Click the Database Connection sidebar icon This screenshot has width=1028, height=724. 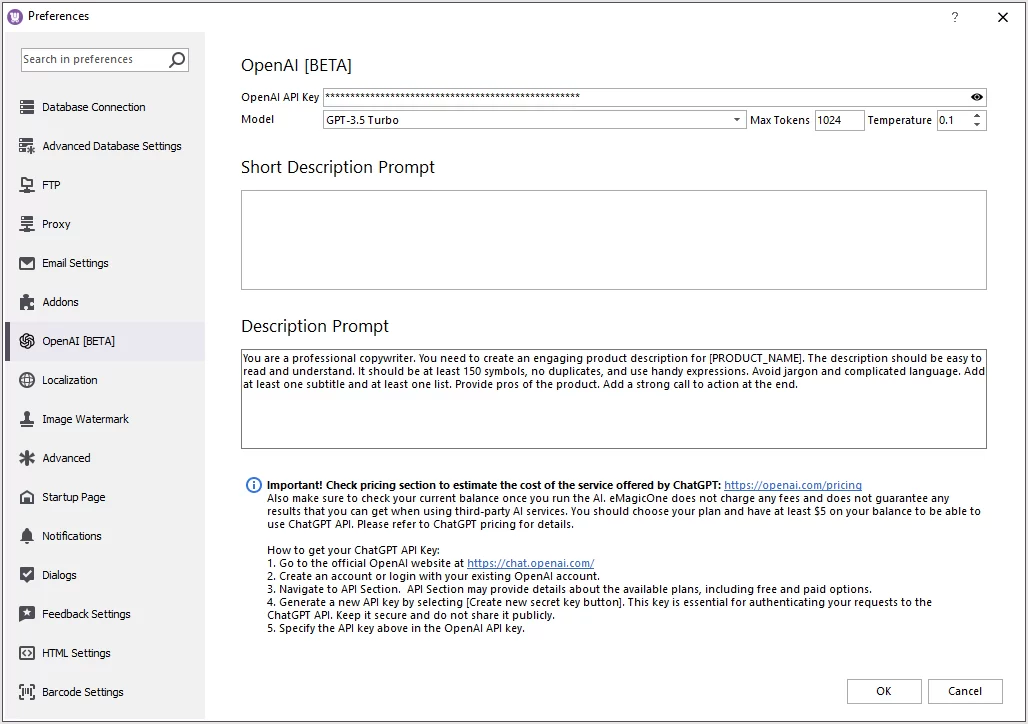27,107
